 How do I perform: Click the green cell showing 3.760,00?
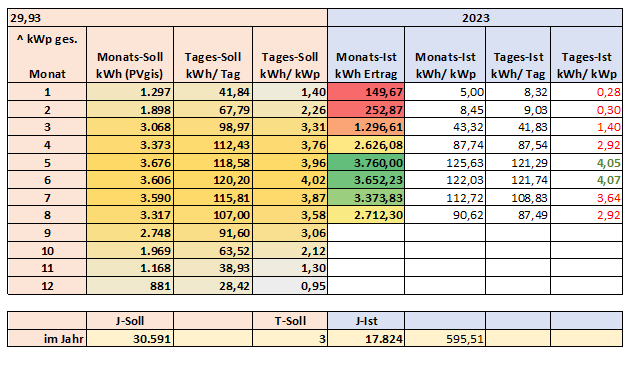tap(366, 163)
